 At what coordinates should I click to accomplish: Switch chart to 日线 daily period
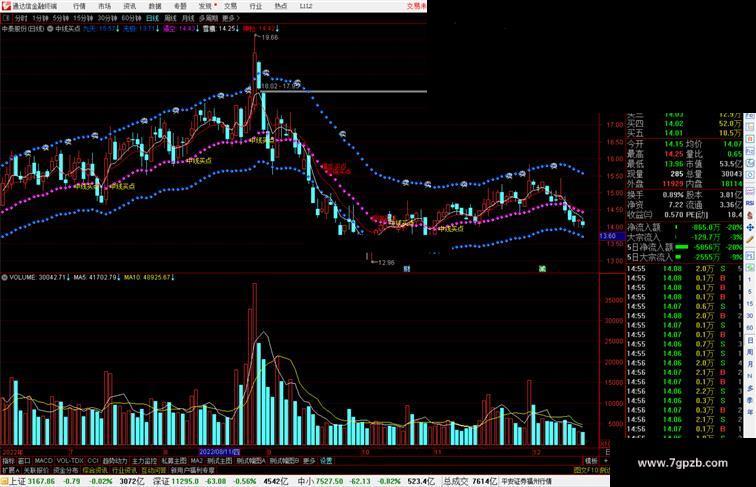click(152, 18)
